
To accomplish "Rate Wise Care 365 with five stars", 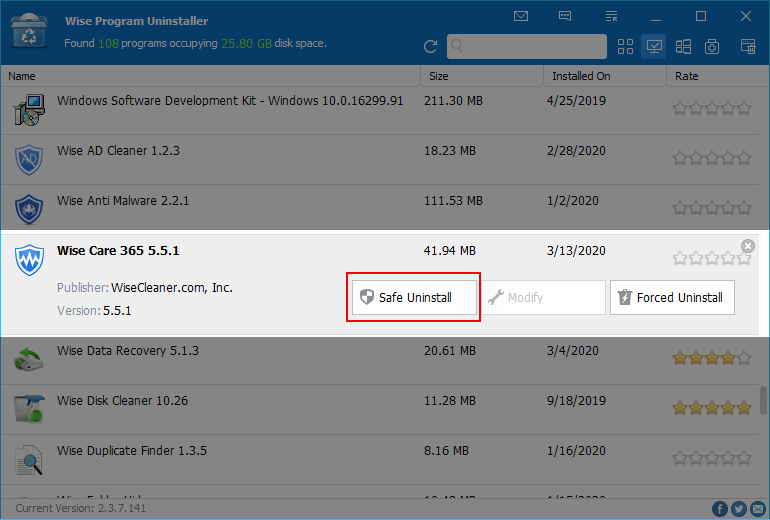I will coord(744,258).
